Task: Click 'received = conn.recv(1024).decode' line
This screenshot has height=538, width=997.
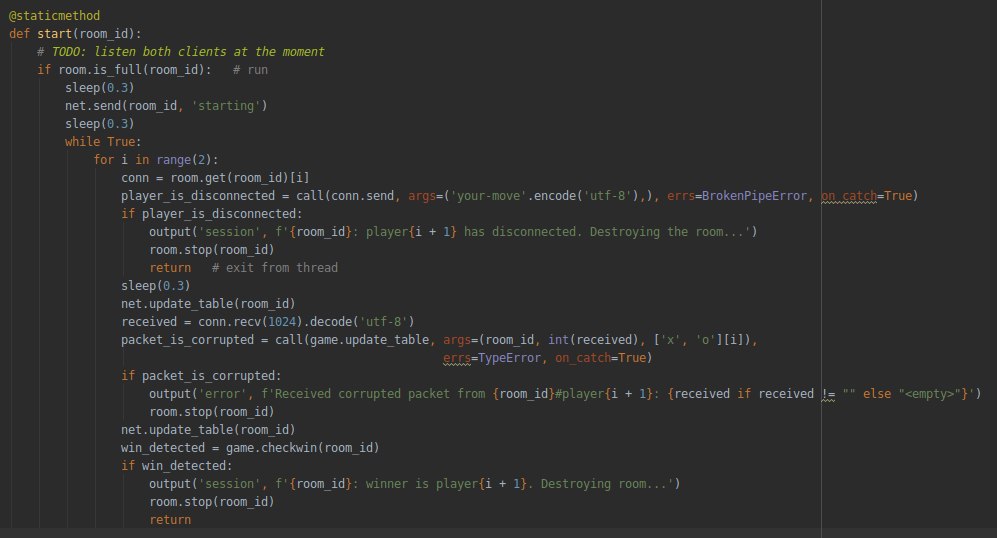Action: point(268,322)
